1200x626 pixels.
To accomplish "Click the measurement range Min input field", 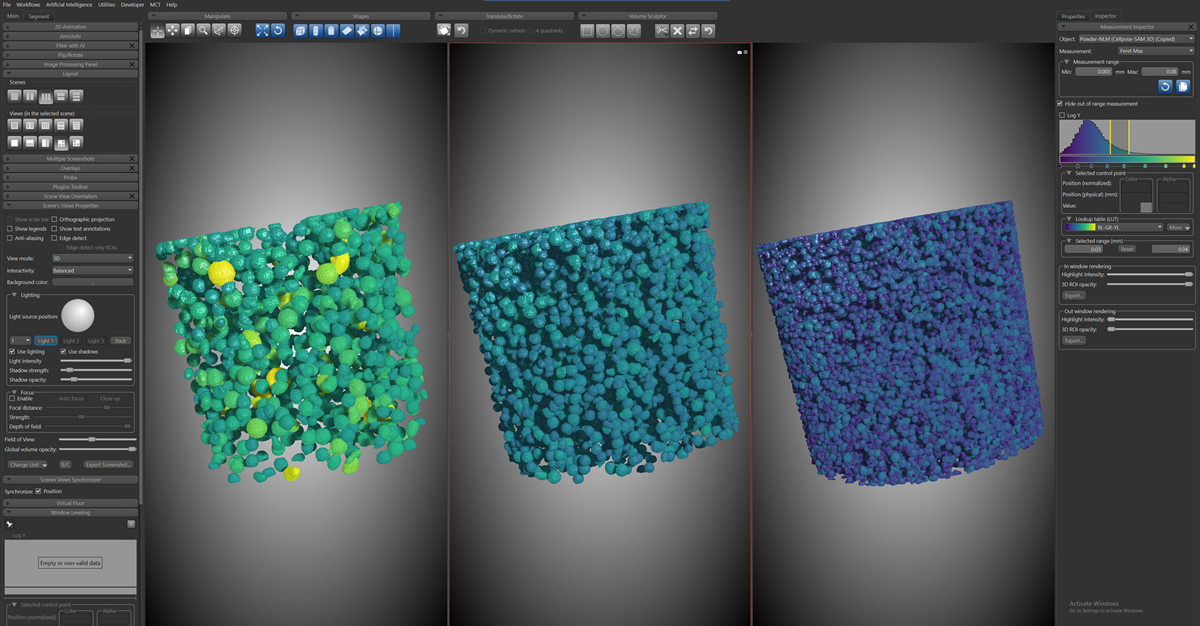I will pyautogui.click(x=1093, y=71).
